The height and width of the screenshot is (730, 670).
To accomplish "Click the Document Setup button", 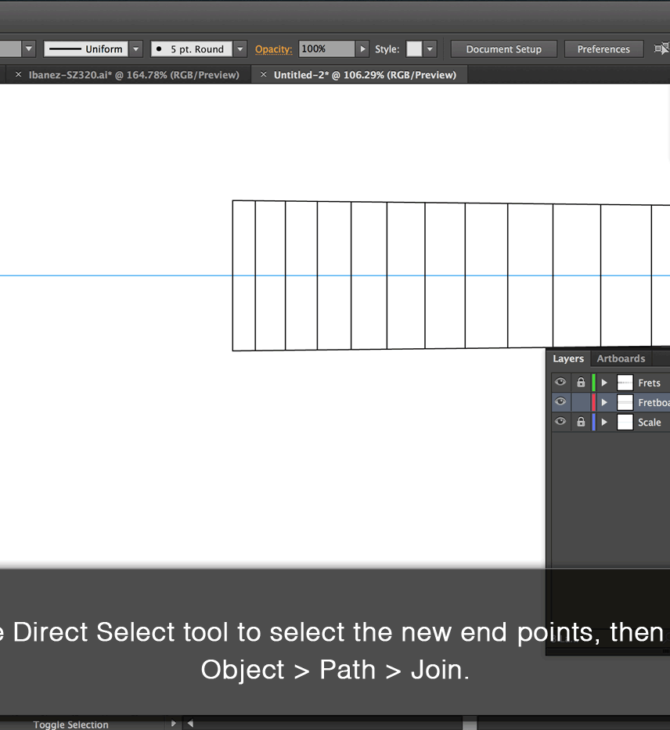I will pyautogui.click(x=503, y=49).
